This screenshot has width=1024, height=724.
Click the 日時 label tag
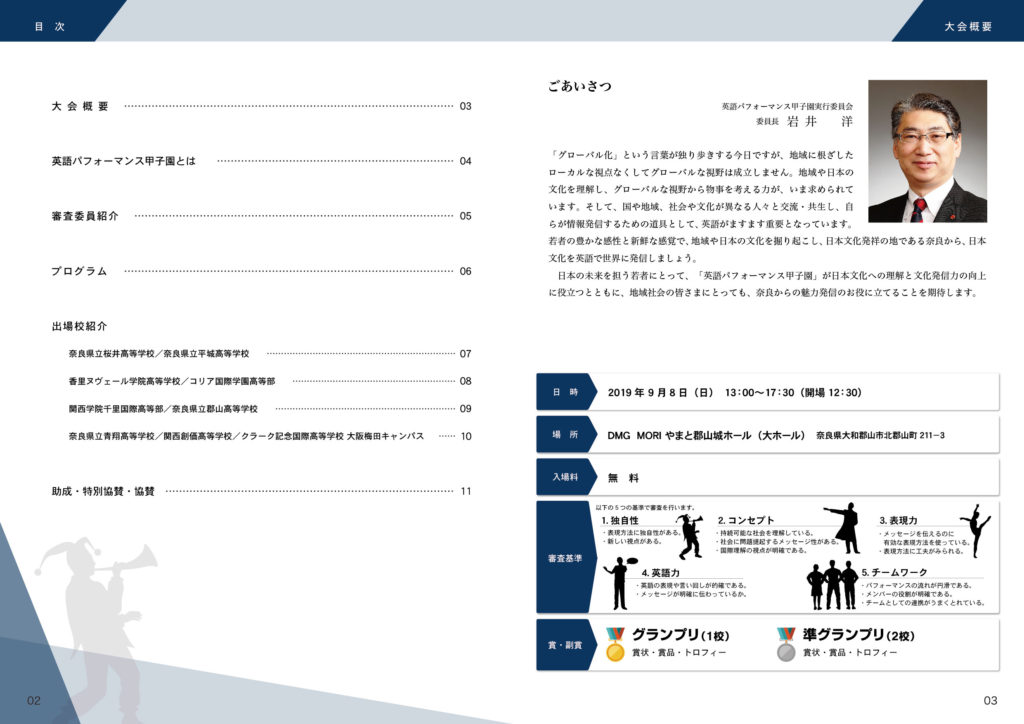point(566,392)
